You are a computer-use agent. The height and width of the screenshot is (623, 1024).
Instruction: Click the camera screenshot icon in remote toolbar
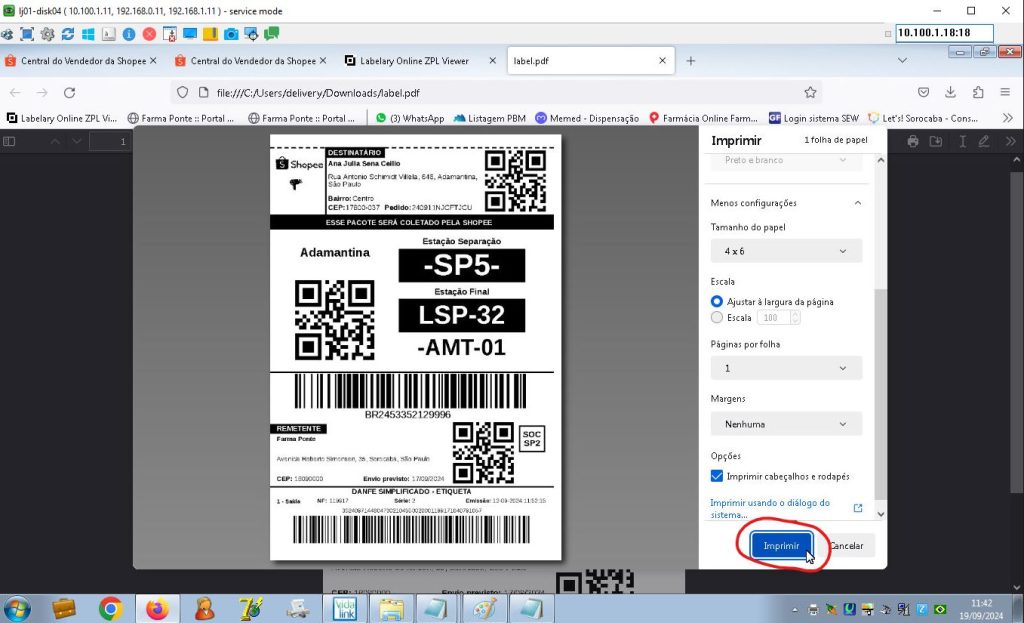[x=231, y=33]
